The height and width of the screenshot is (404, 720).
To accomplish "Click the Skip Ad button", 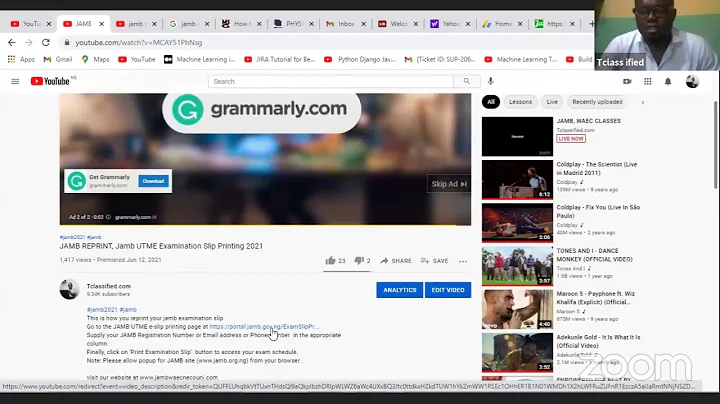I will click(x=449, y=184).
